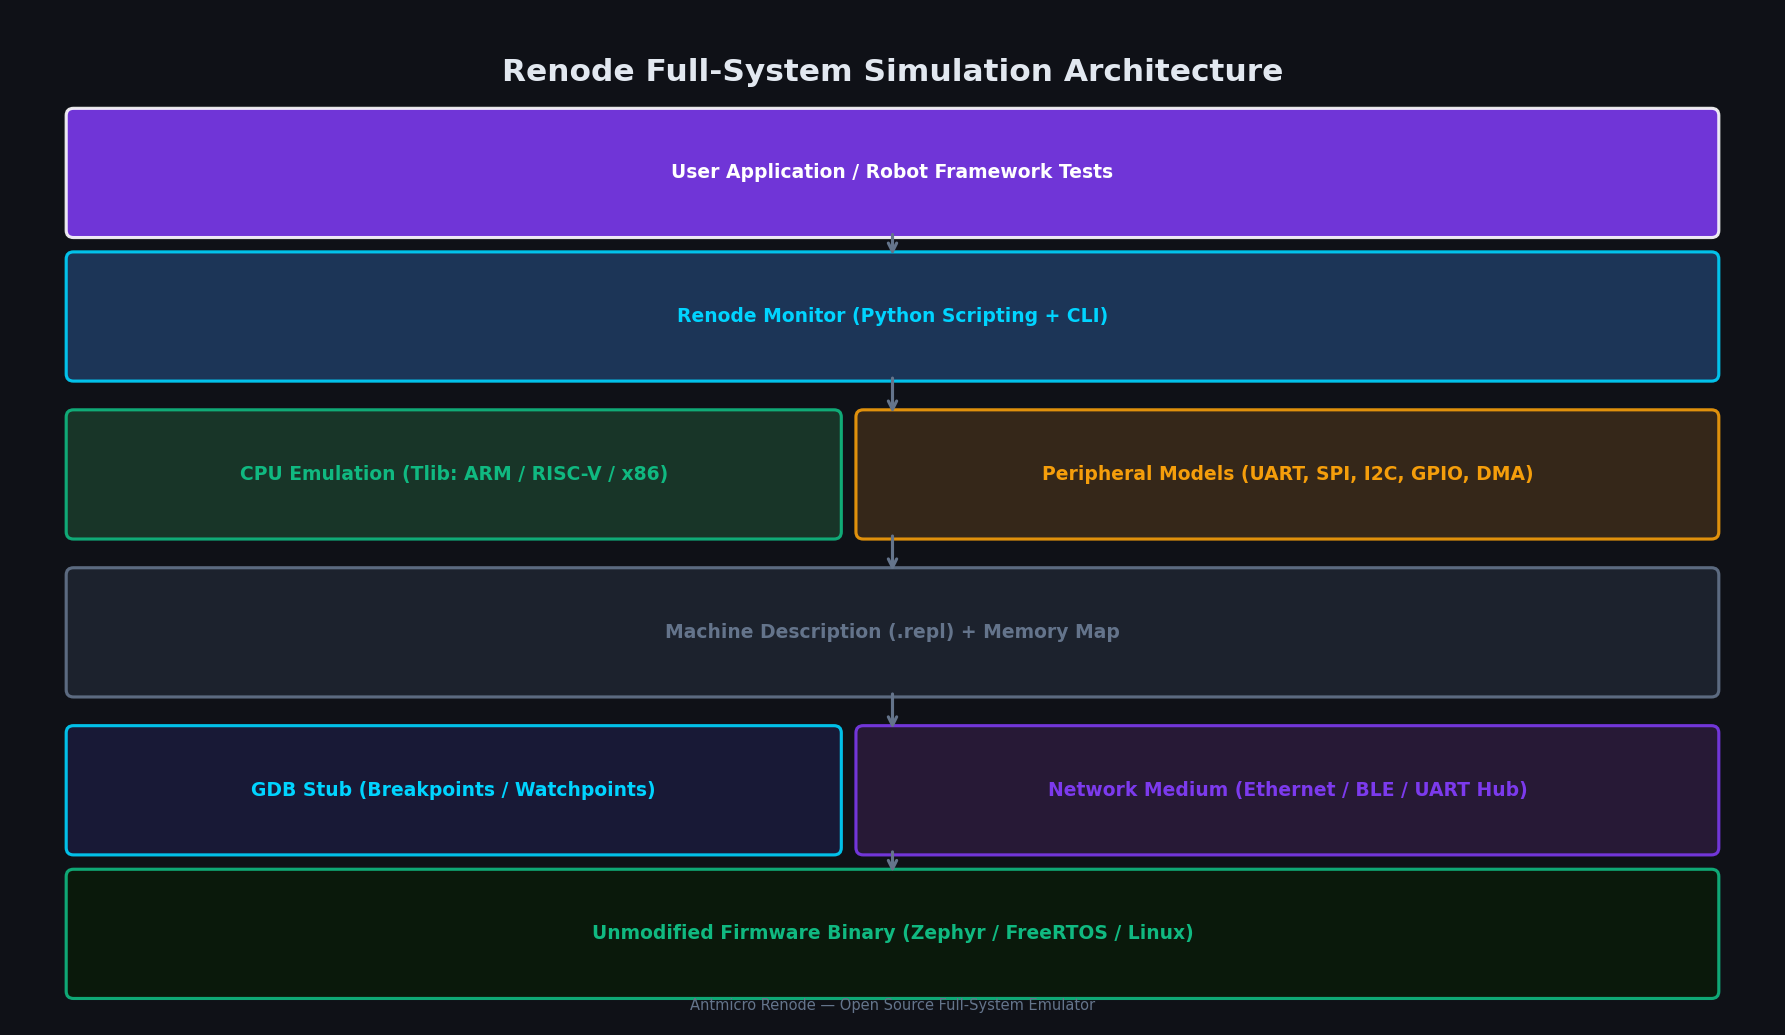Select the Renode Monitor (Python Scripting + CLI) block

coord(892,316)
